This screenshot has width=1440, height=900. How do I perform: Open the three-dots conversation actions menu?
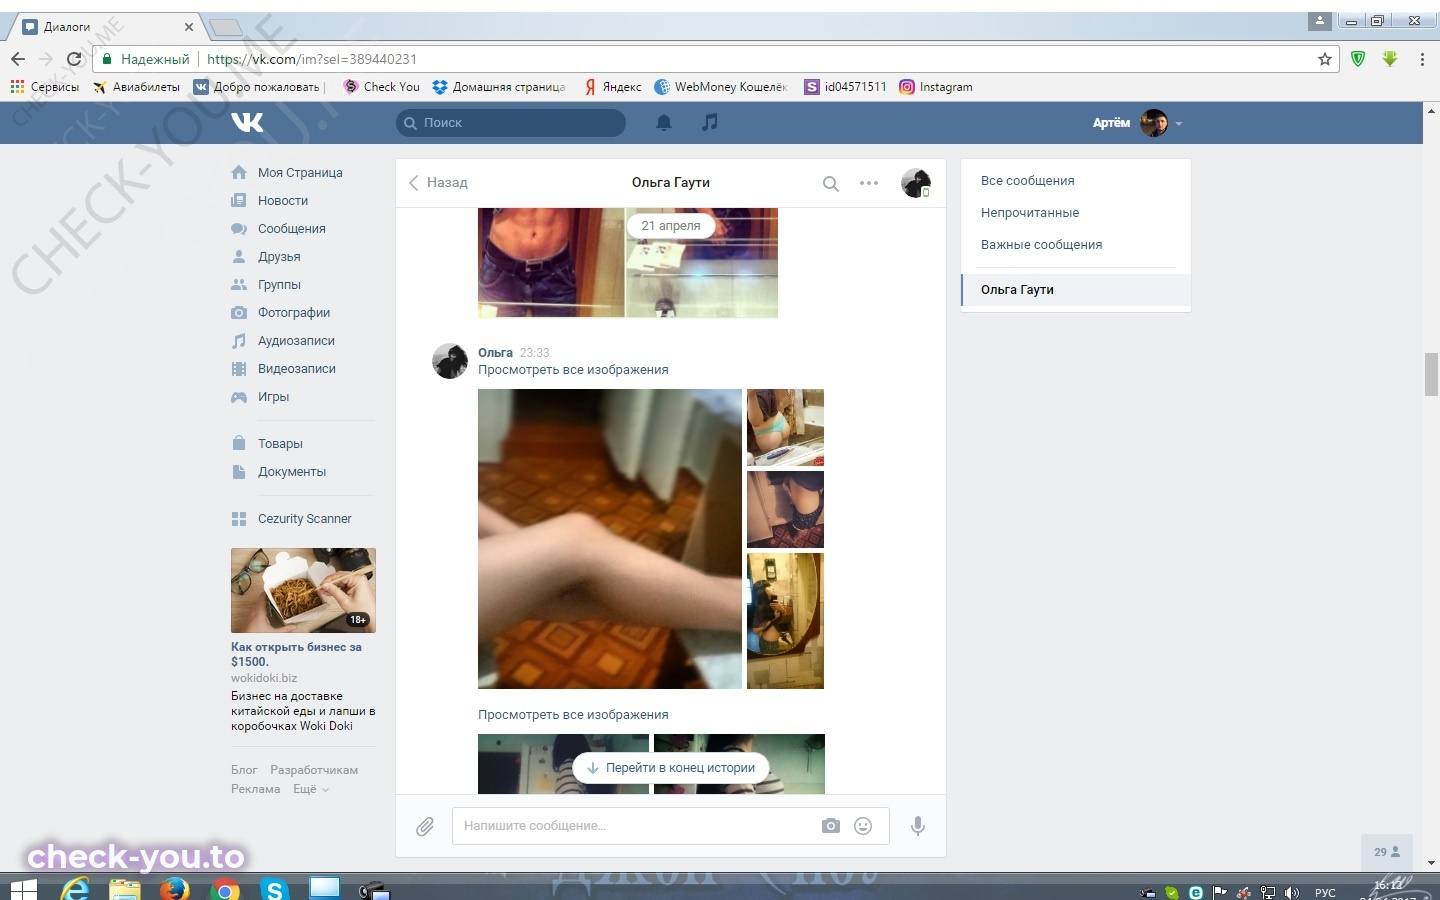coord(869,183)
